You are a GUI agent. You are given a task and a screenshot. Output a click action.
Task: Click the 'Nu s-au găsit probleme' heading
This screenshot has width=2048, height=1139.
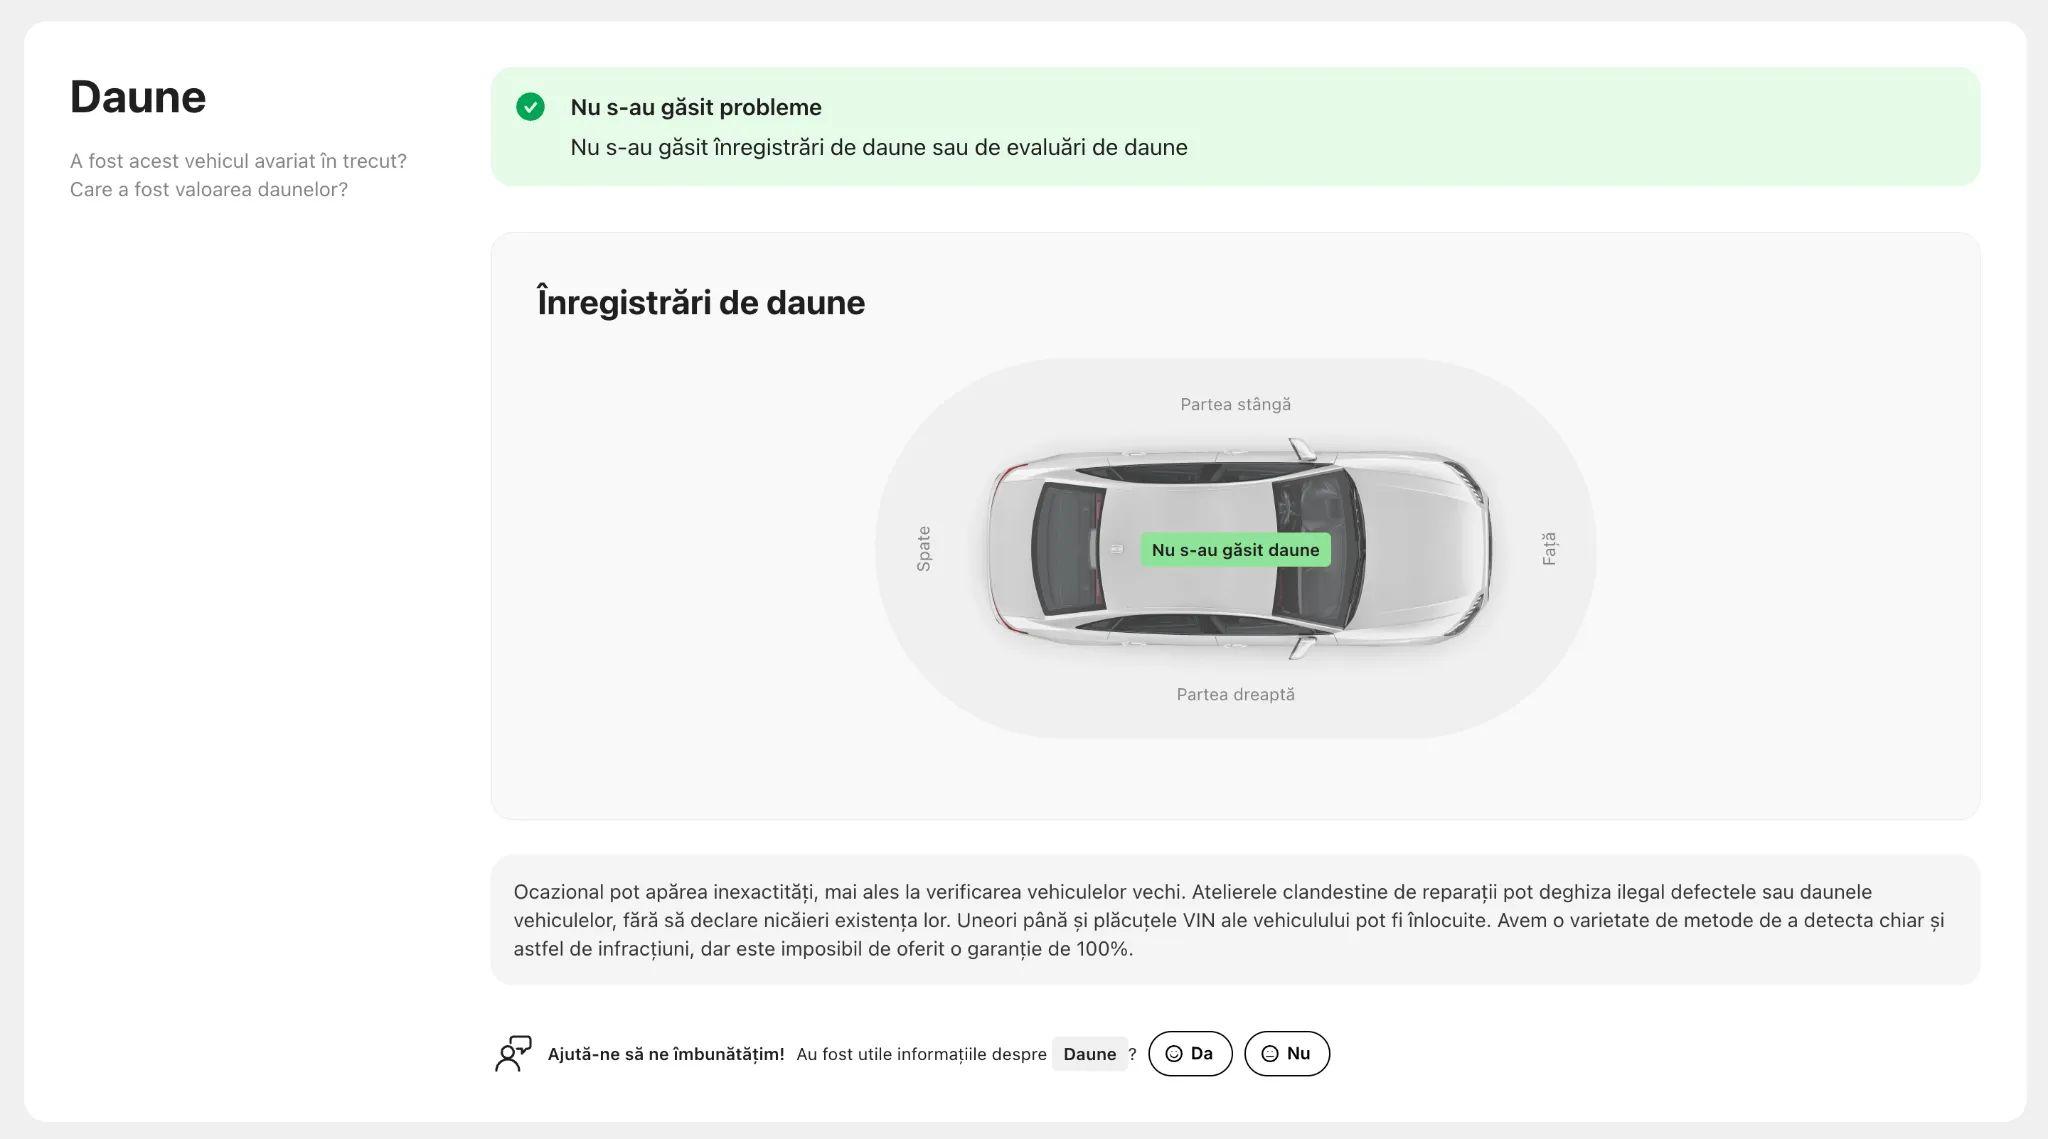pos(696,107)
